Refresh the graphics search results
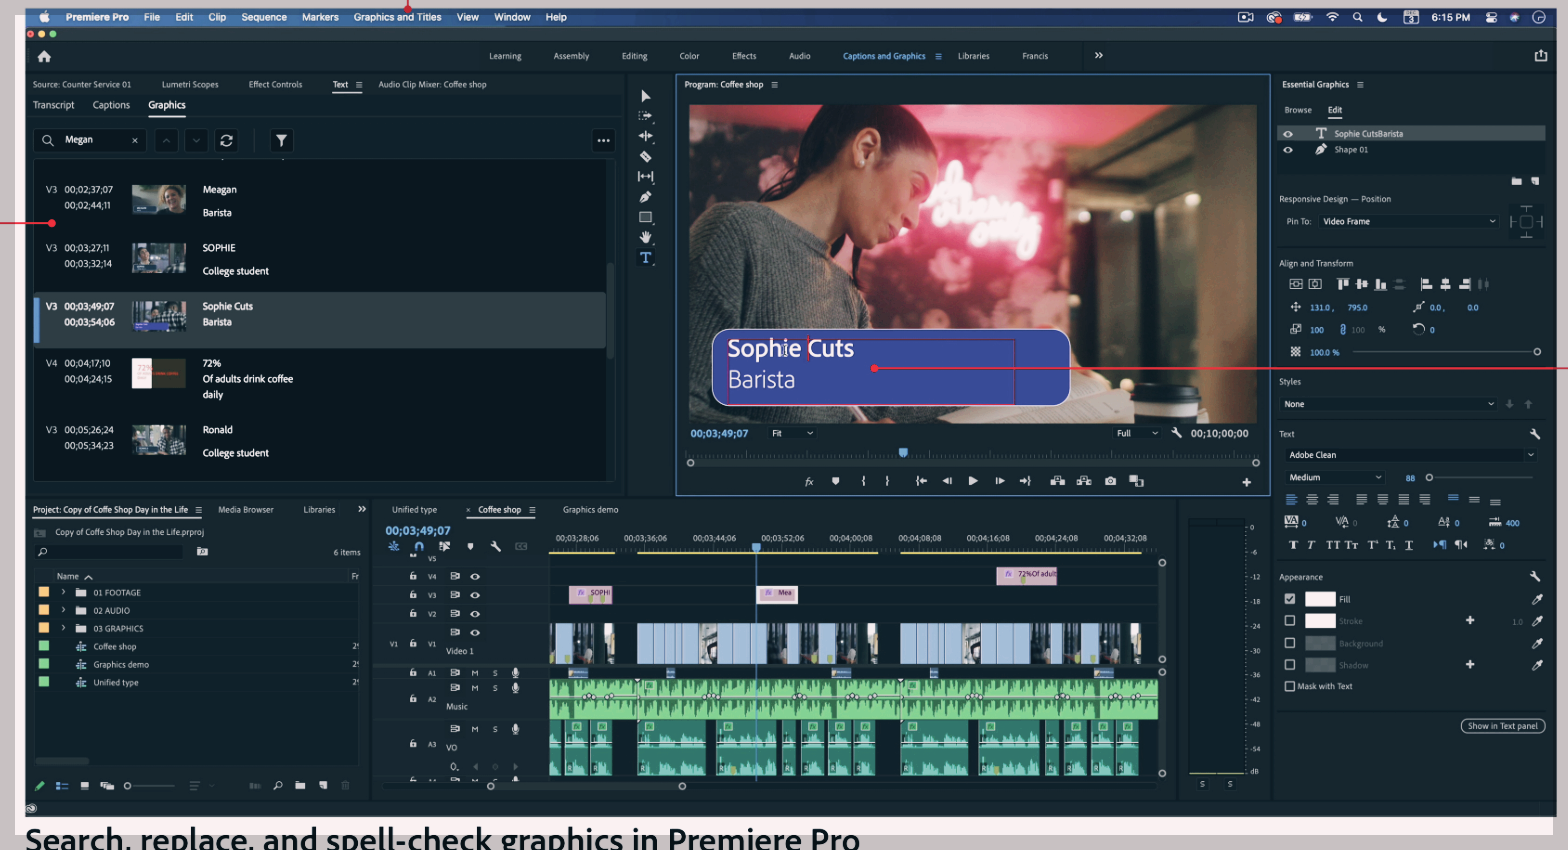The width and height of the screenshot is (1568, 850). [x=227, y=141]
